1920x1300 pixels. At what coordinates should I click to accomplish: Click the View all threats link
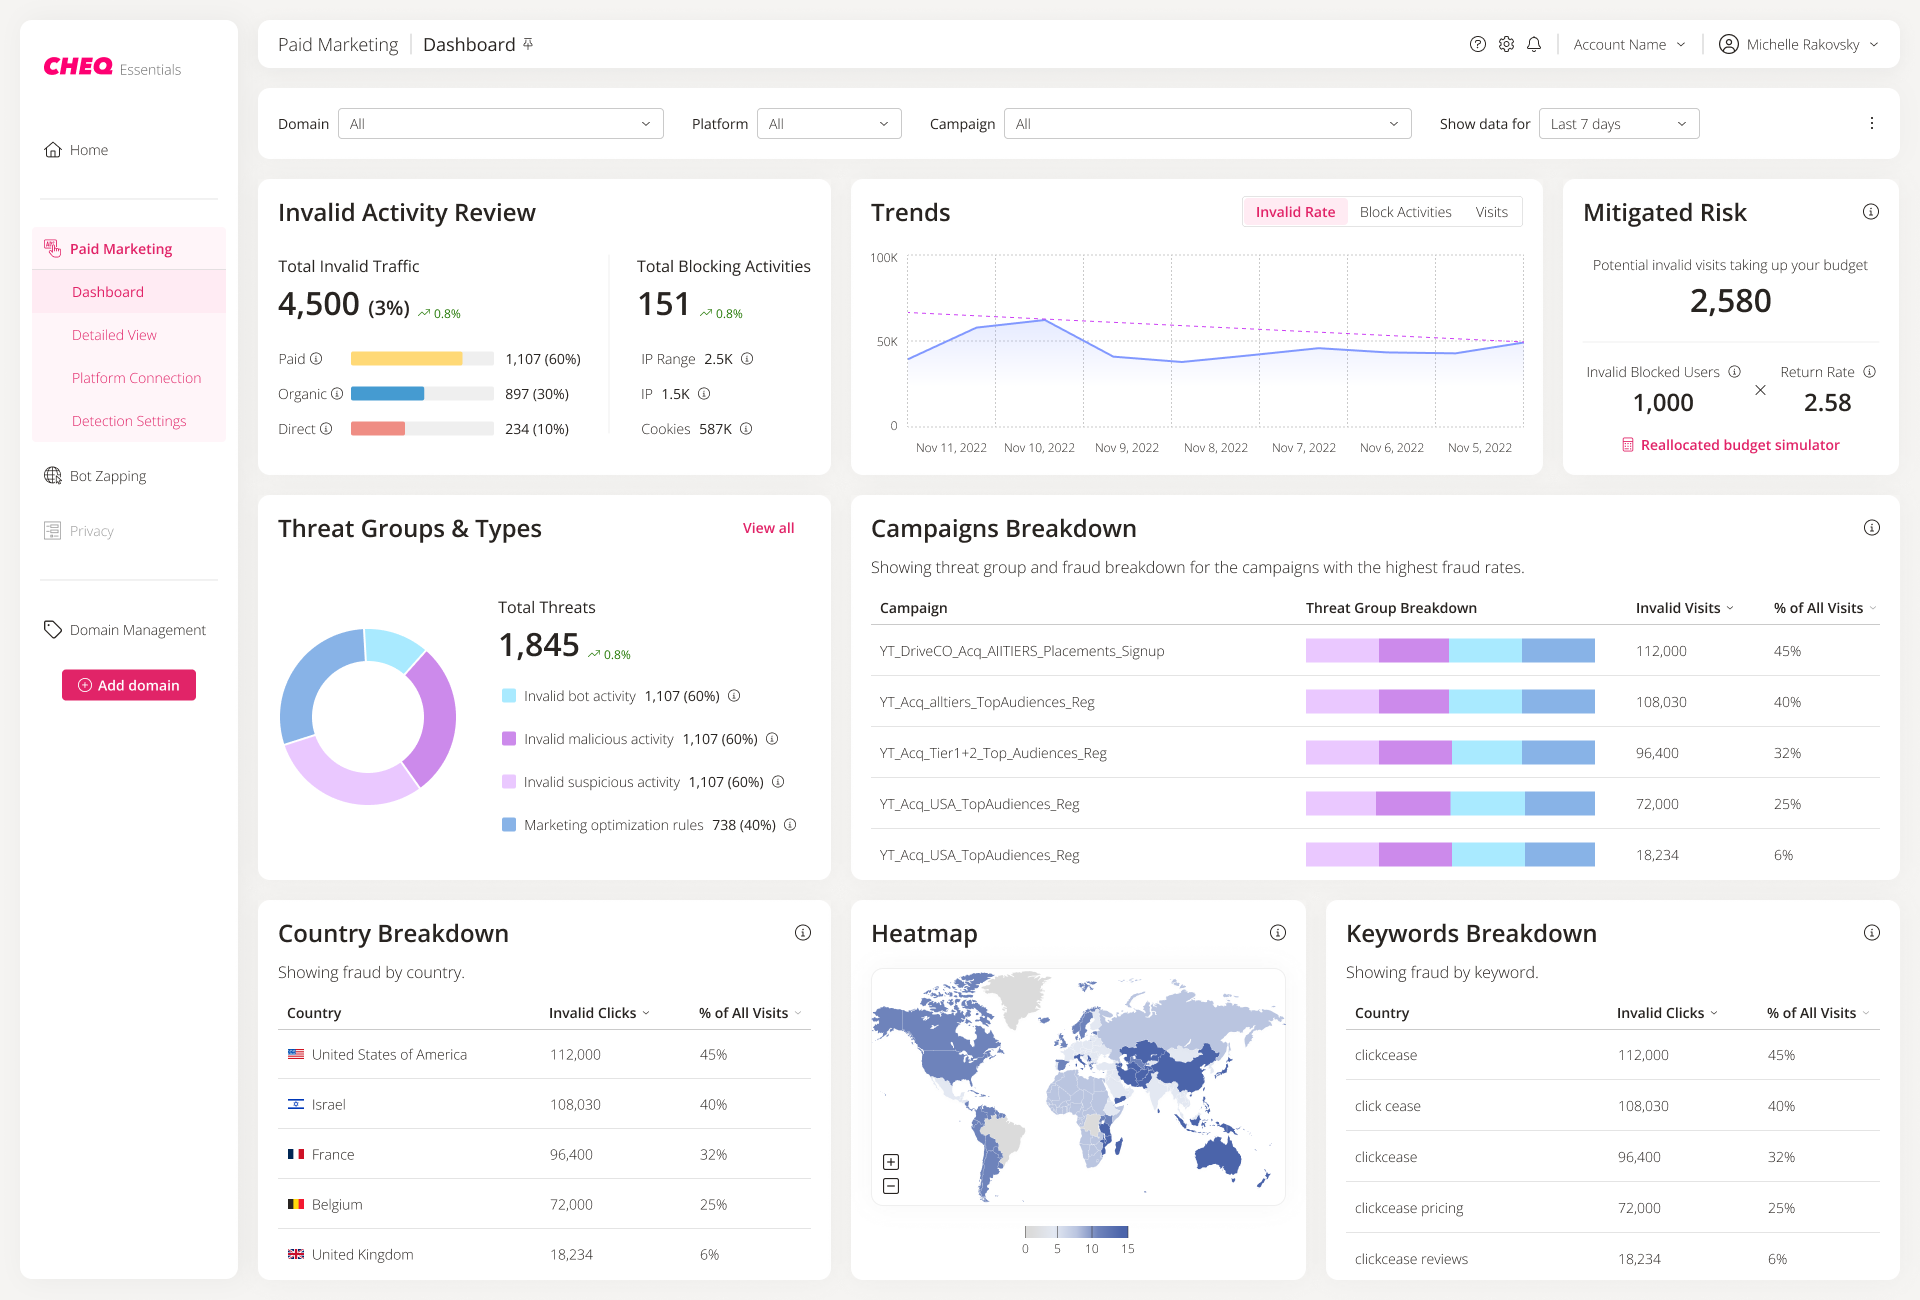767,527
